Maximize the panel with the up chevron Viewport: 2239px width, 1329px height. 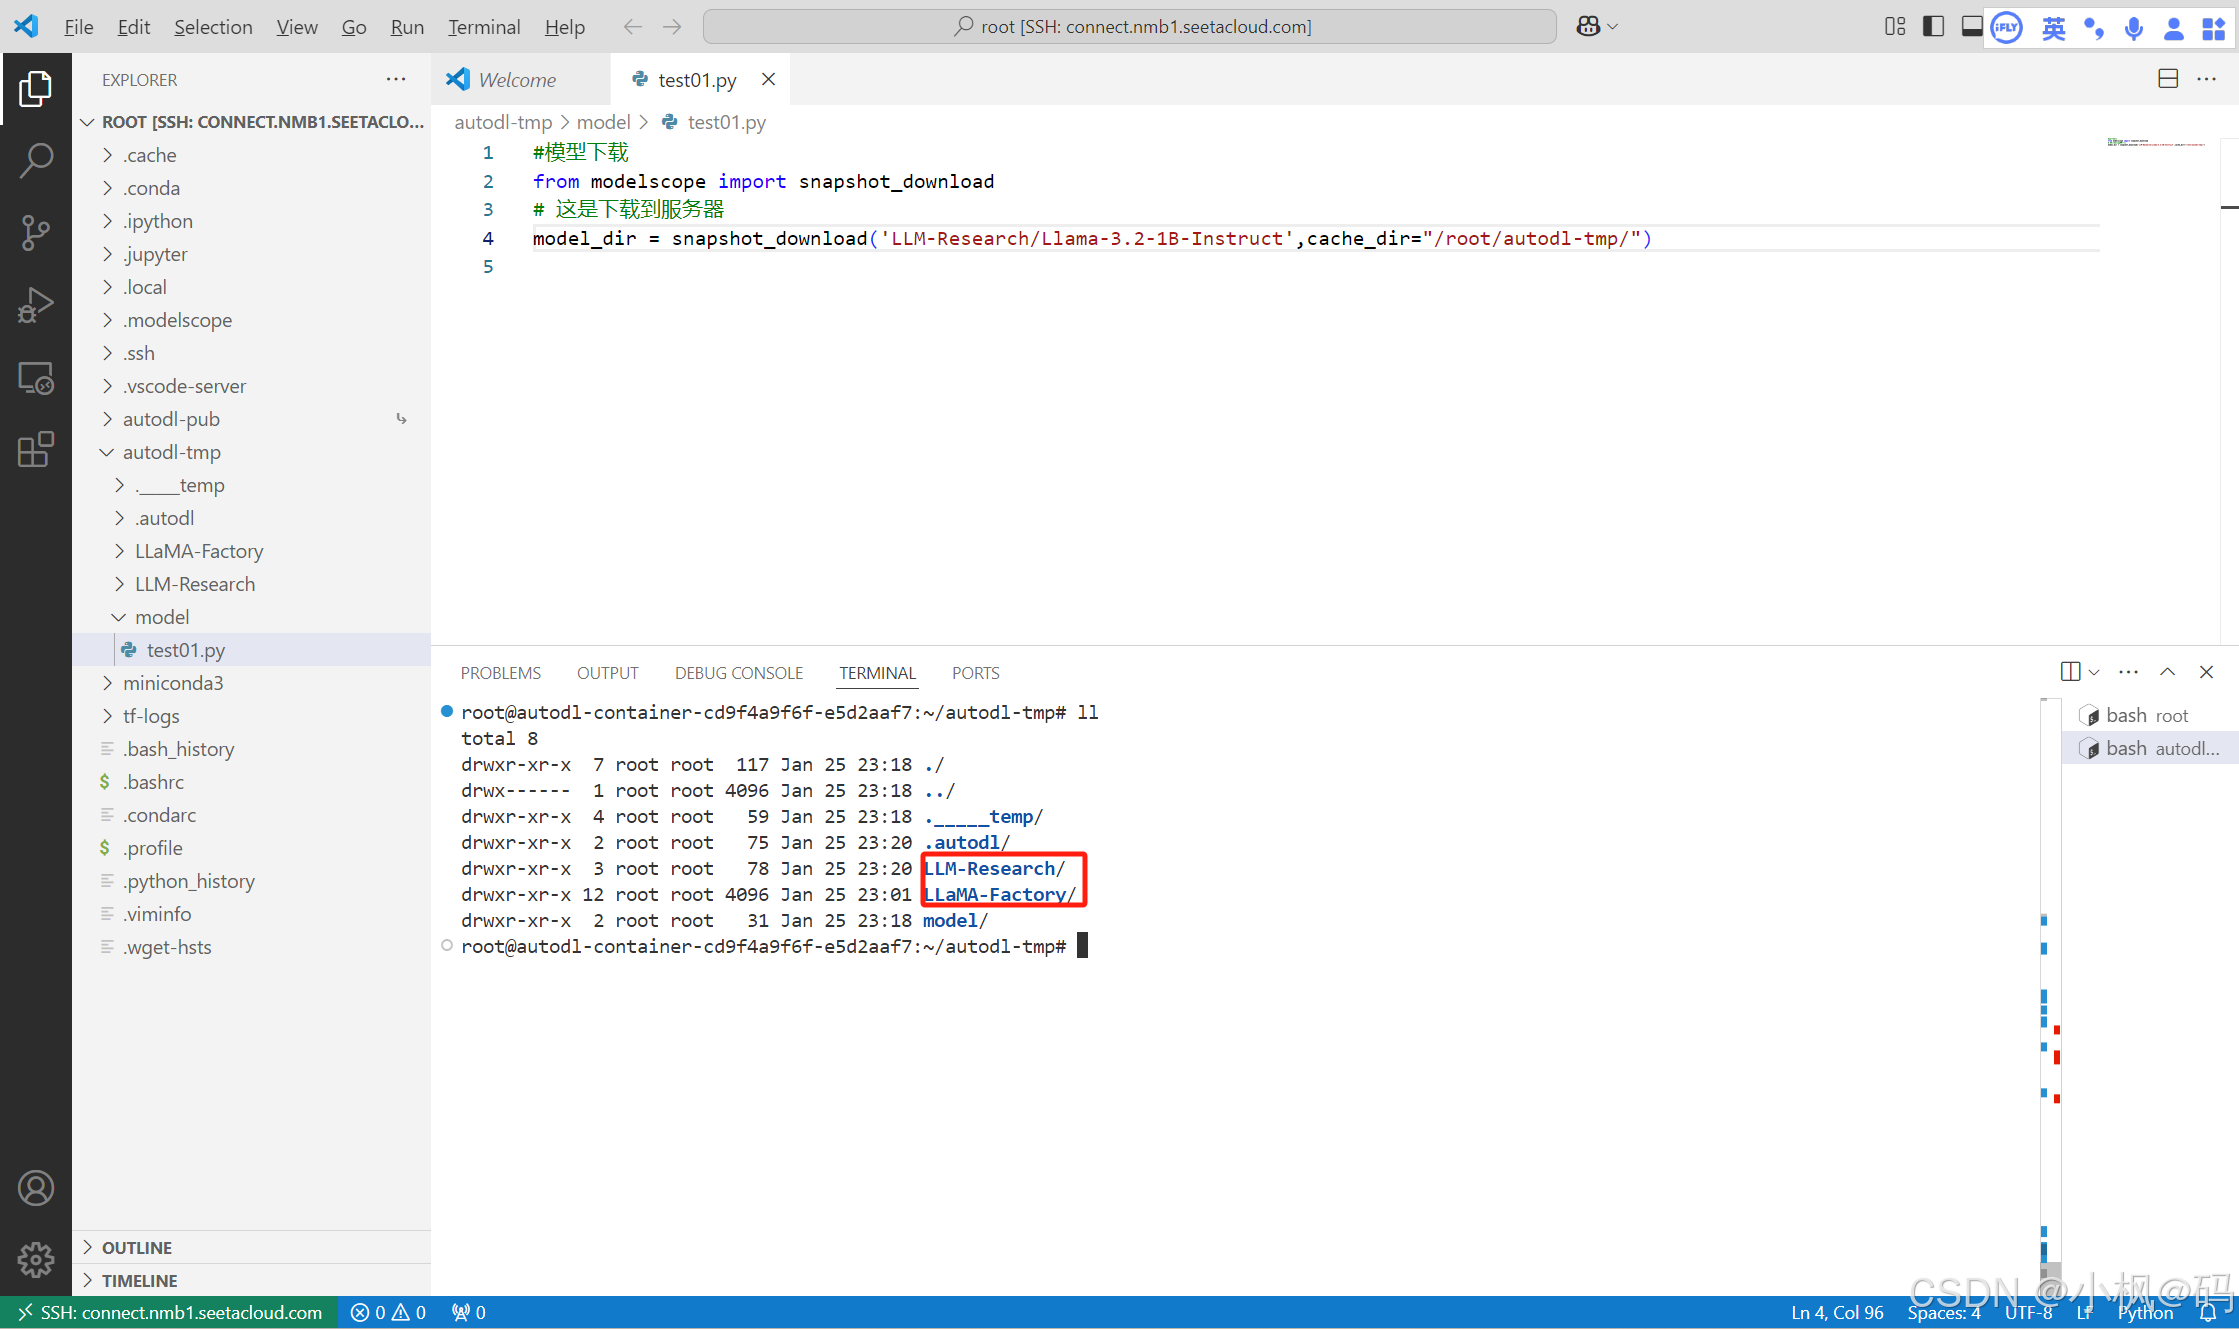[x=2167, y=672]
